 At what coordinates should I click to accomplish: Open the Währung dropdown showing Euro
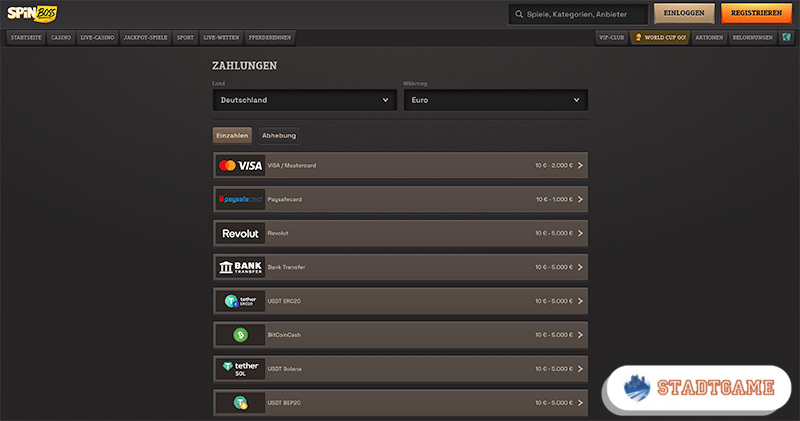coord(496,100)
